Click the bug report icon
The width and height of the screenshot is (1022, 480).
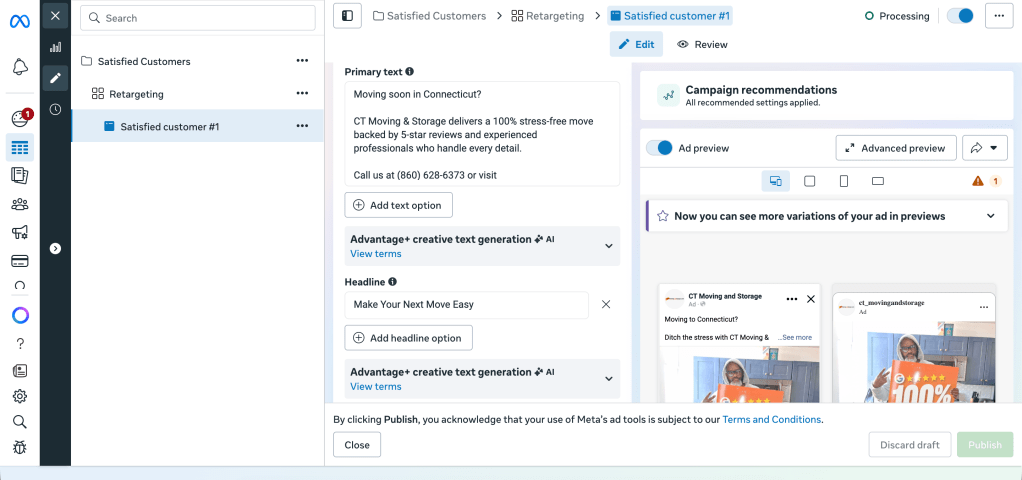[19, 448]
